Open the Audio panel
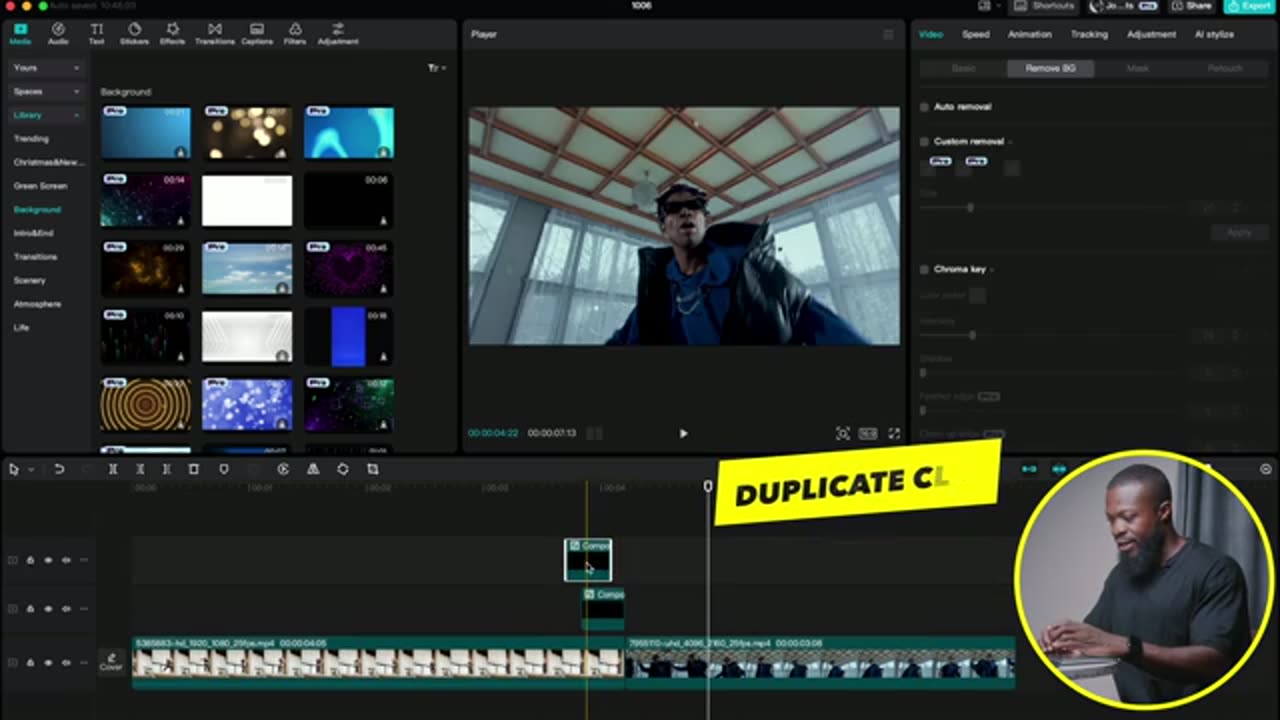Screen dimensions: 1280x720 coord(58,34)
